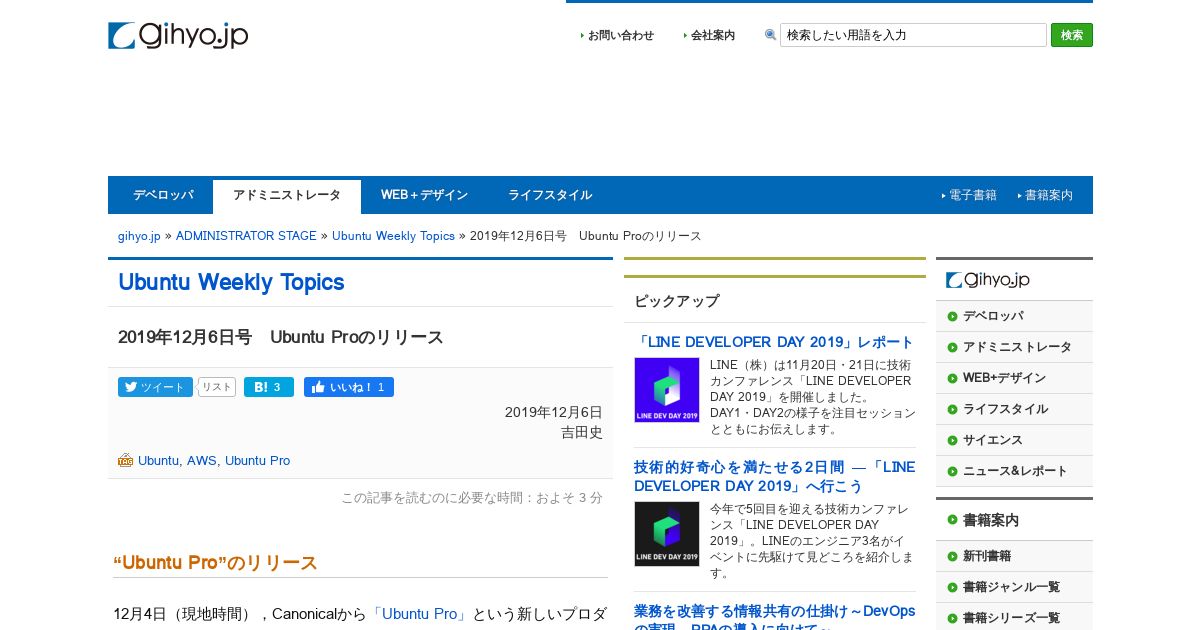Open the gihyo.jp logo in the header
This screenshot has height=630, width=1200.
(x=178, y=35)
